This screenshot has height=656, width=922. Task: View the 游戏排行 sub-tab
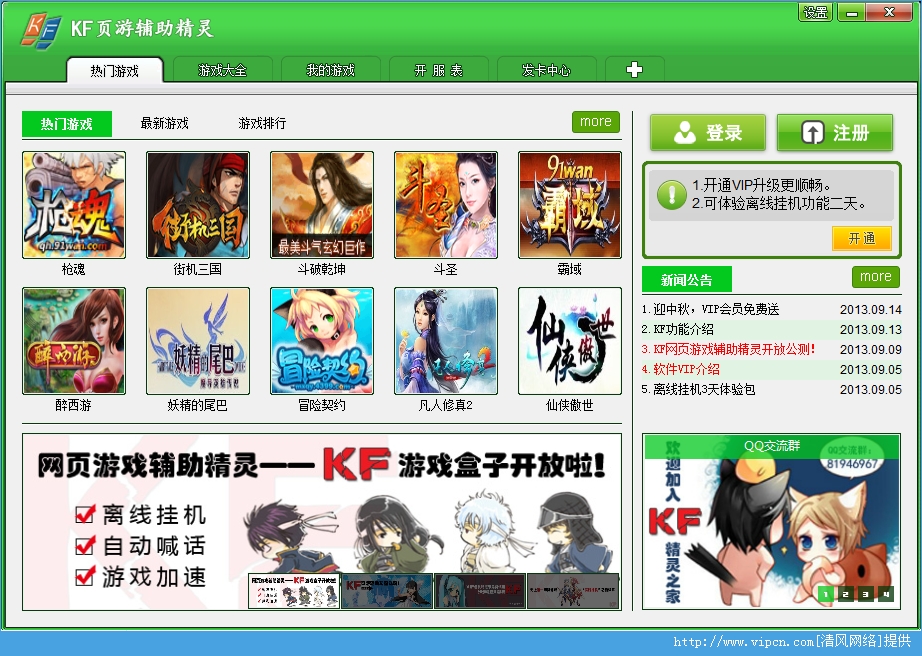pos(262,123)
